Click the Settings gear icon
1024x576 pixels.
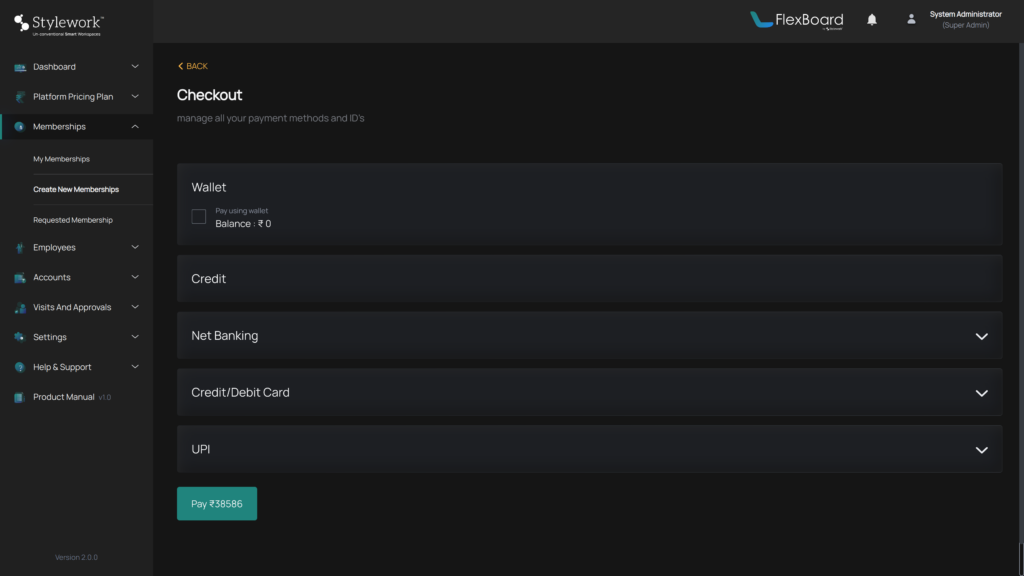(x=20, y=337)
